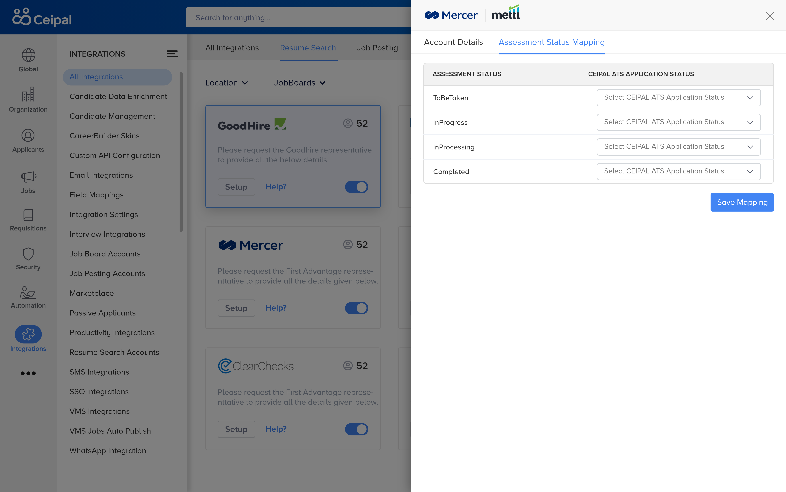Viewport: 786px width, 492px height.
Task: Open the Jobs sidebar icon
Action: click(x=28, y=182)
